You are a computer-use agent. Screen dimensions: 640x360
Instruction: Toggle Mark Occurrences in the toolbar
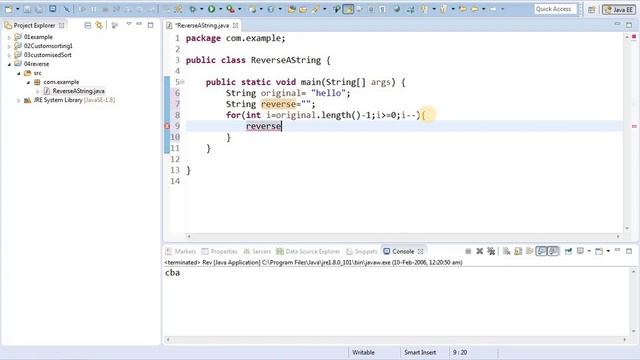tap(348, 9)
